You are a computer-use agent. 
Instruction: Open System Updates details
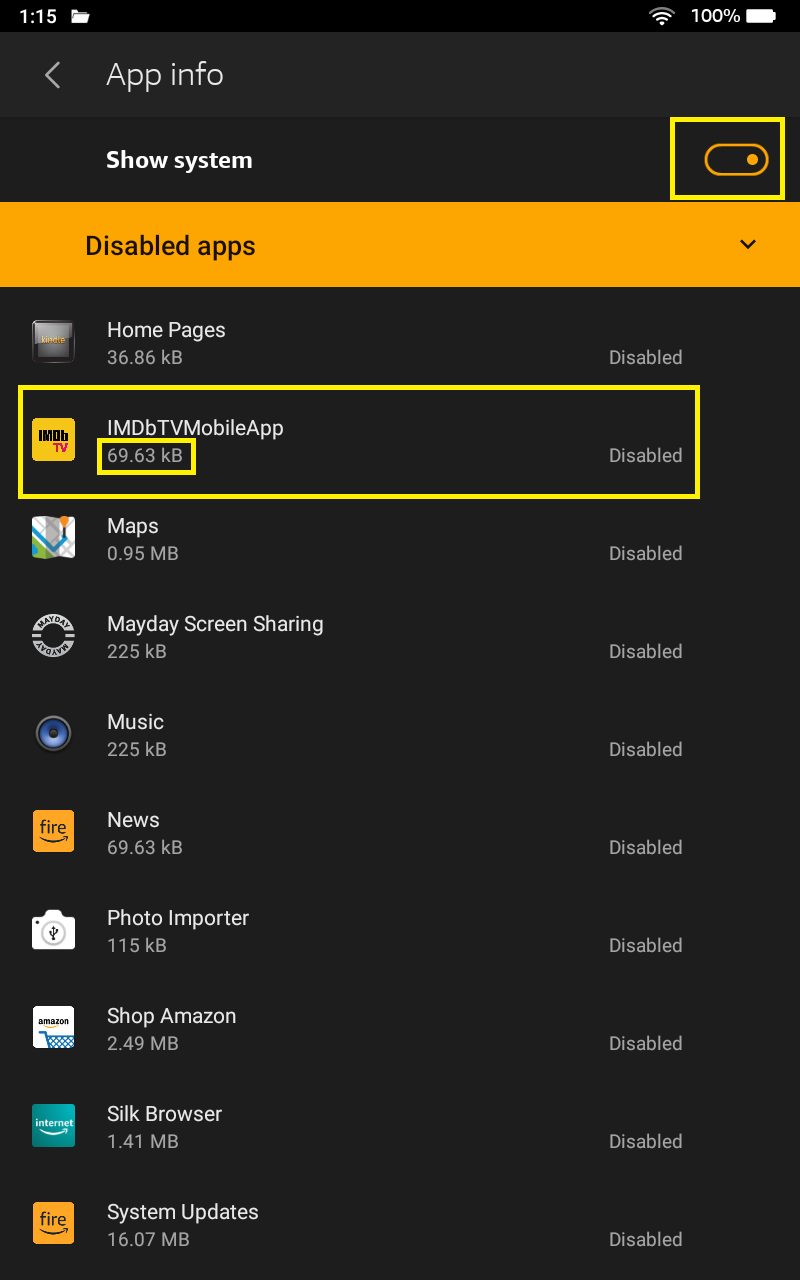pyautogui.click(x=300, y=1223)
